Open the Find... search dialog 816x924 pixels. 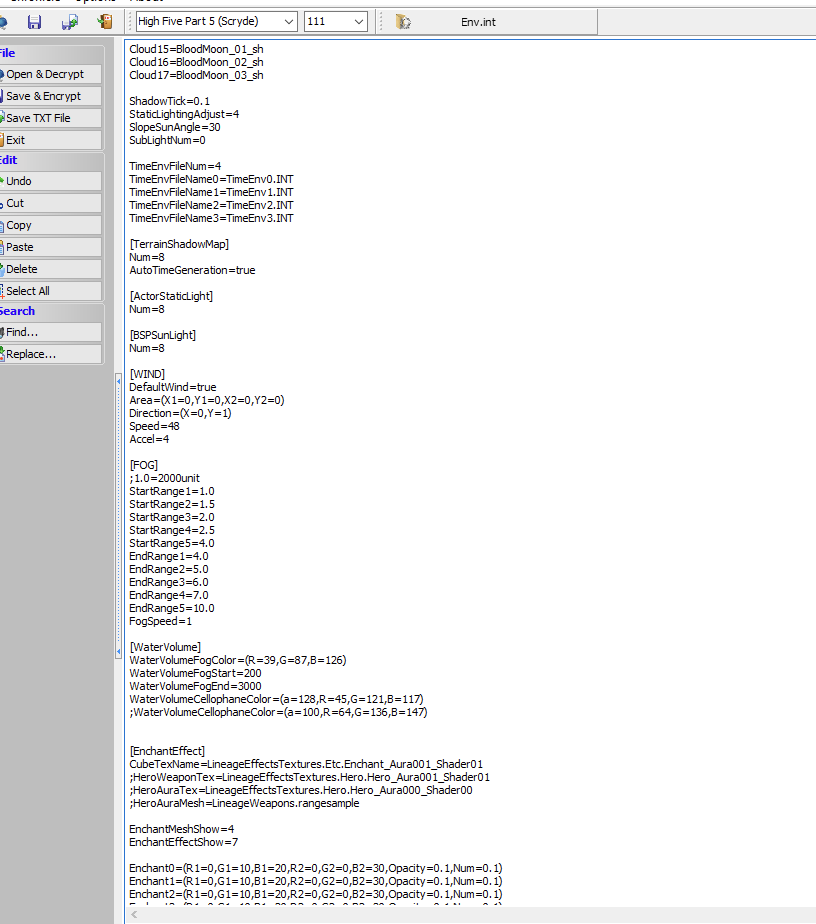point(50,332)
